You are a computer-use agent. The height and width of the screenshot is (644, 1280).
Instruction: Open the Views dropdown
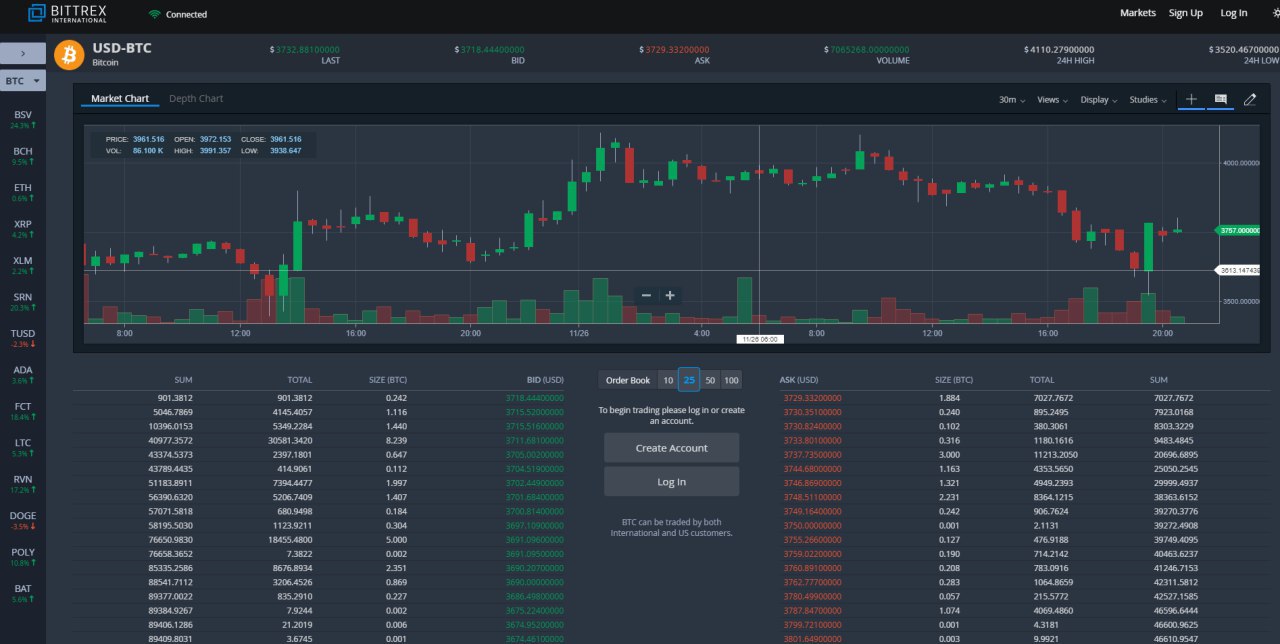[1052, 100]
